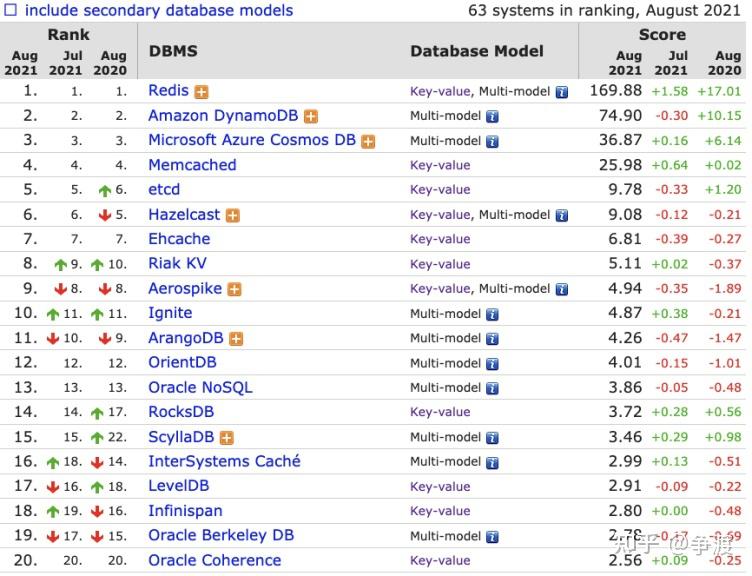Open the Hazelcast link
The height and width of the screenshot is (576, 752).
(x=184, y=214)
